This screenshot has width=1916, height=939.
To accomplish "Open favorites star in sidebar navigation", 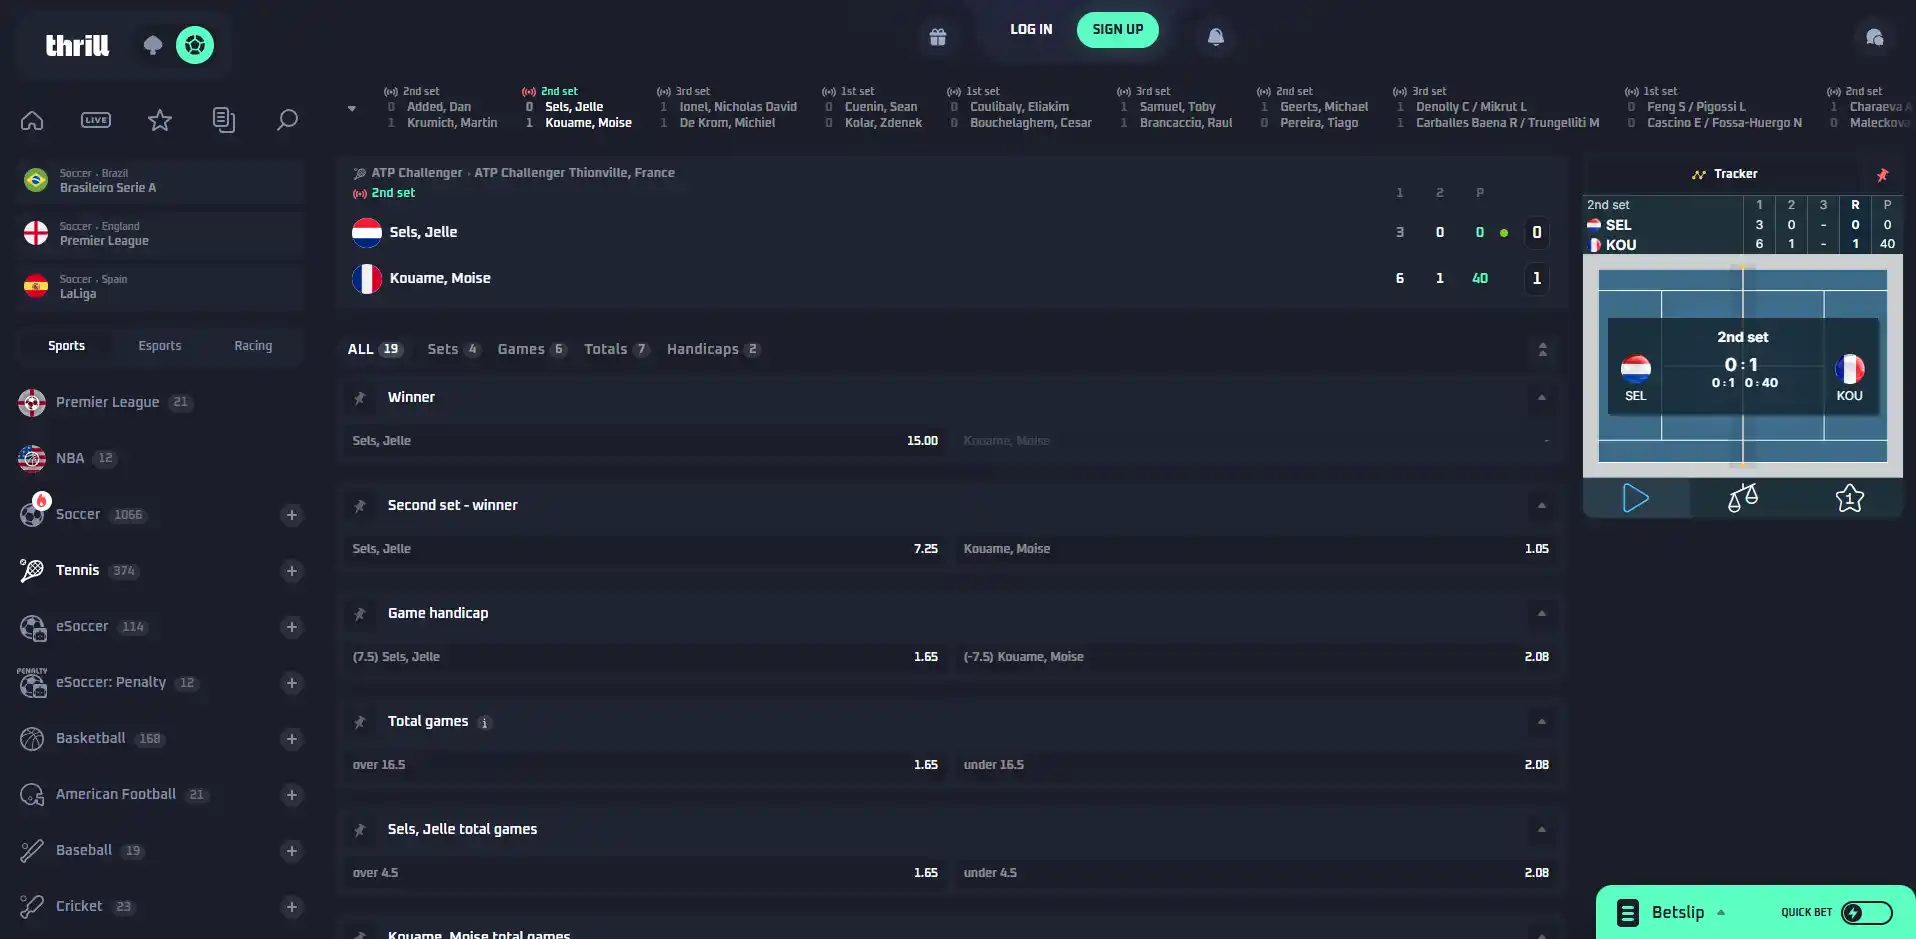I will pos(160,120).
